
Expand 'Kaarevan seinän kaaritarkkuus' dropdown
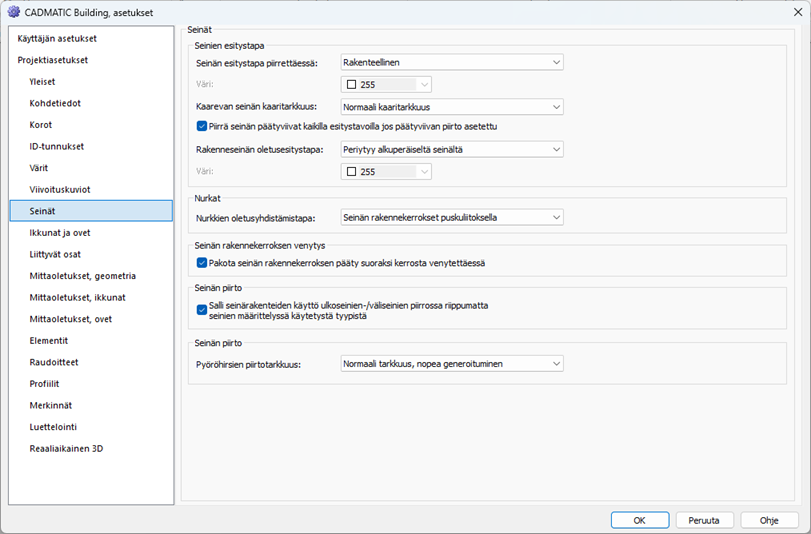(452, 106)
